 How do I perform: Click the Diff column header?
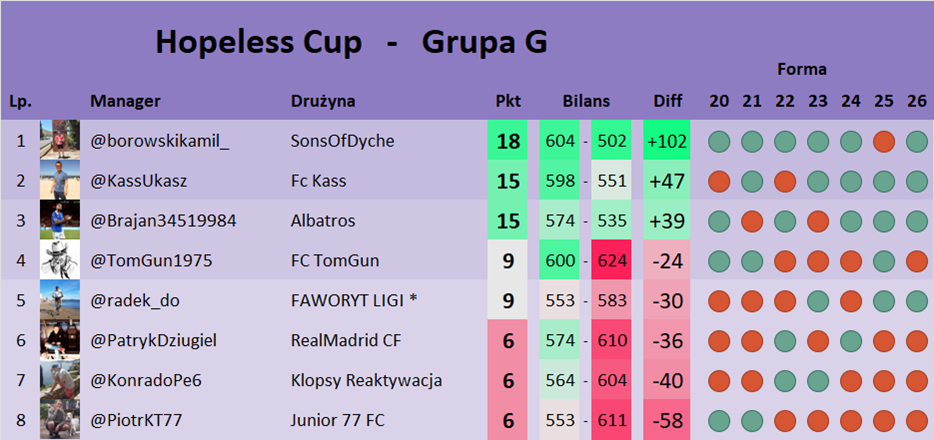[x=667, y=101]
